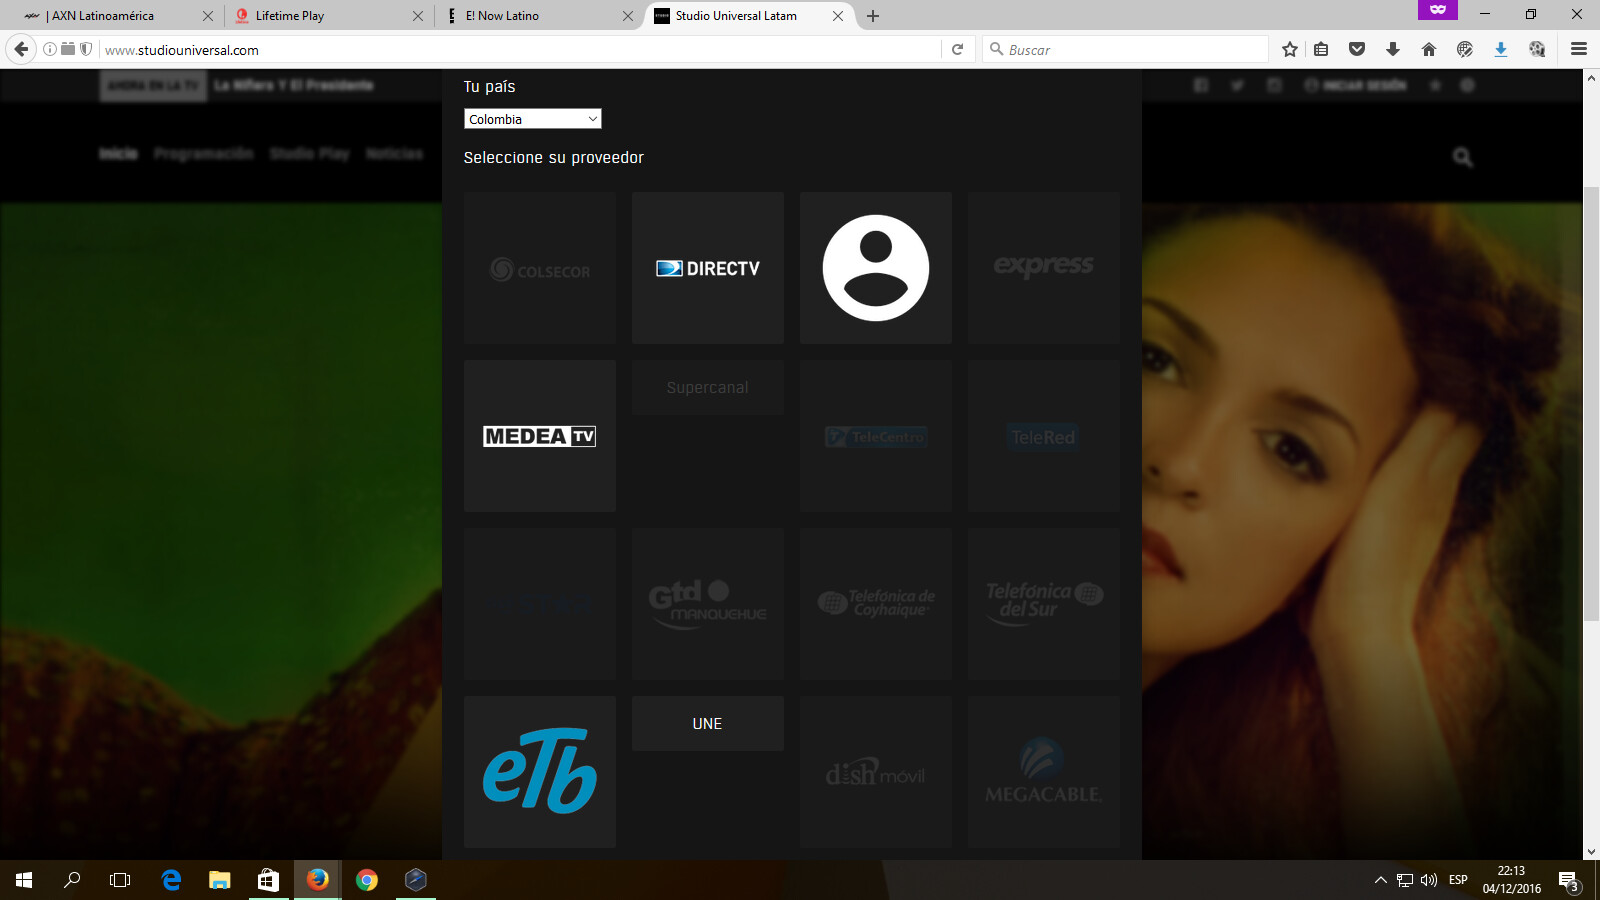Switch to the AXN Latinoamérica tab
This screenshot has height=900, width=1600.
(118, 16)
